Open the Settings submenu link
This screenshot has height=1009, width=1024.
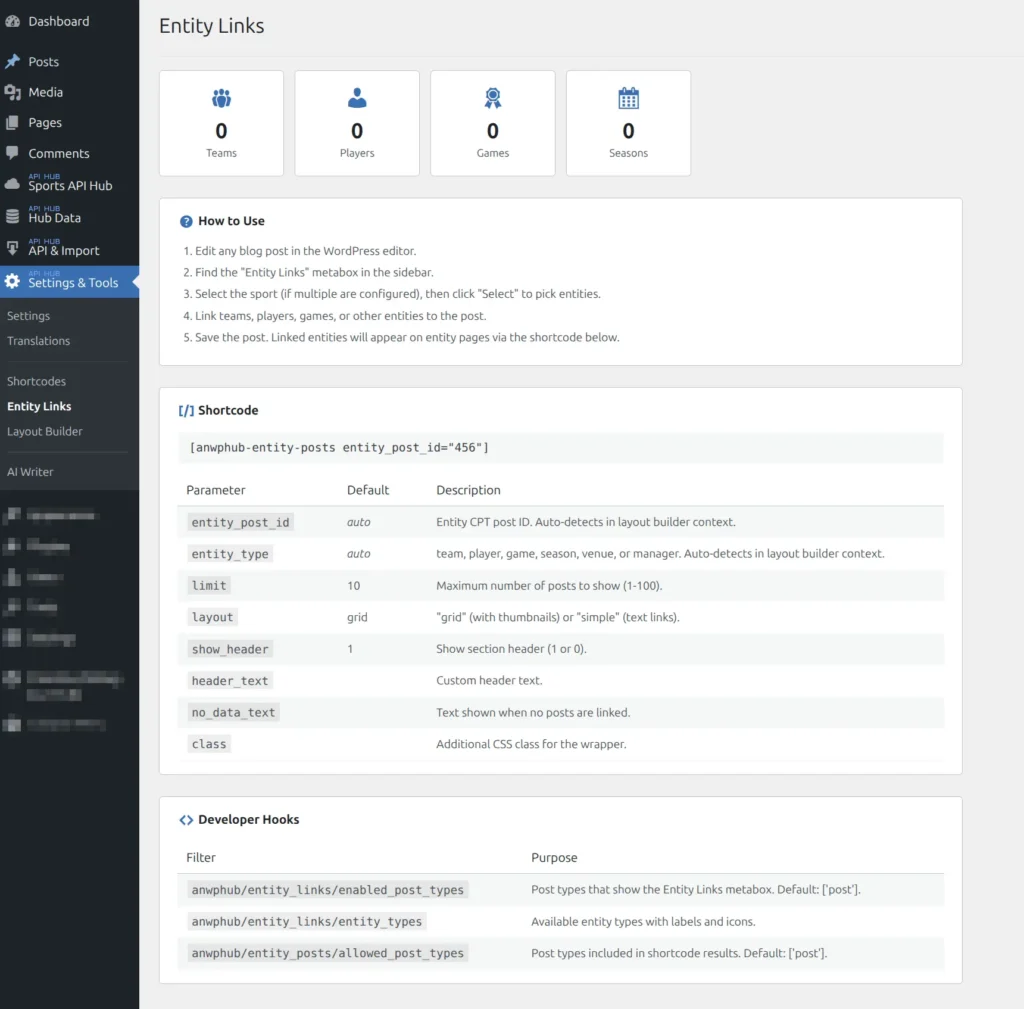tap(28, 315)
